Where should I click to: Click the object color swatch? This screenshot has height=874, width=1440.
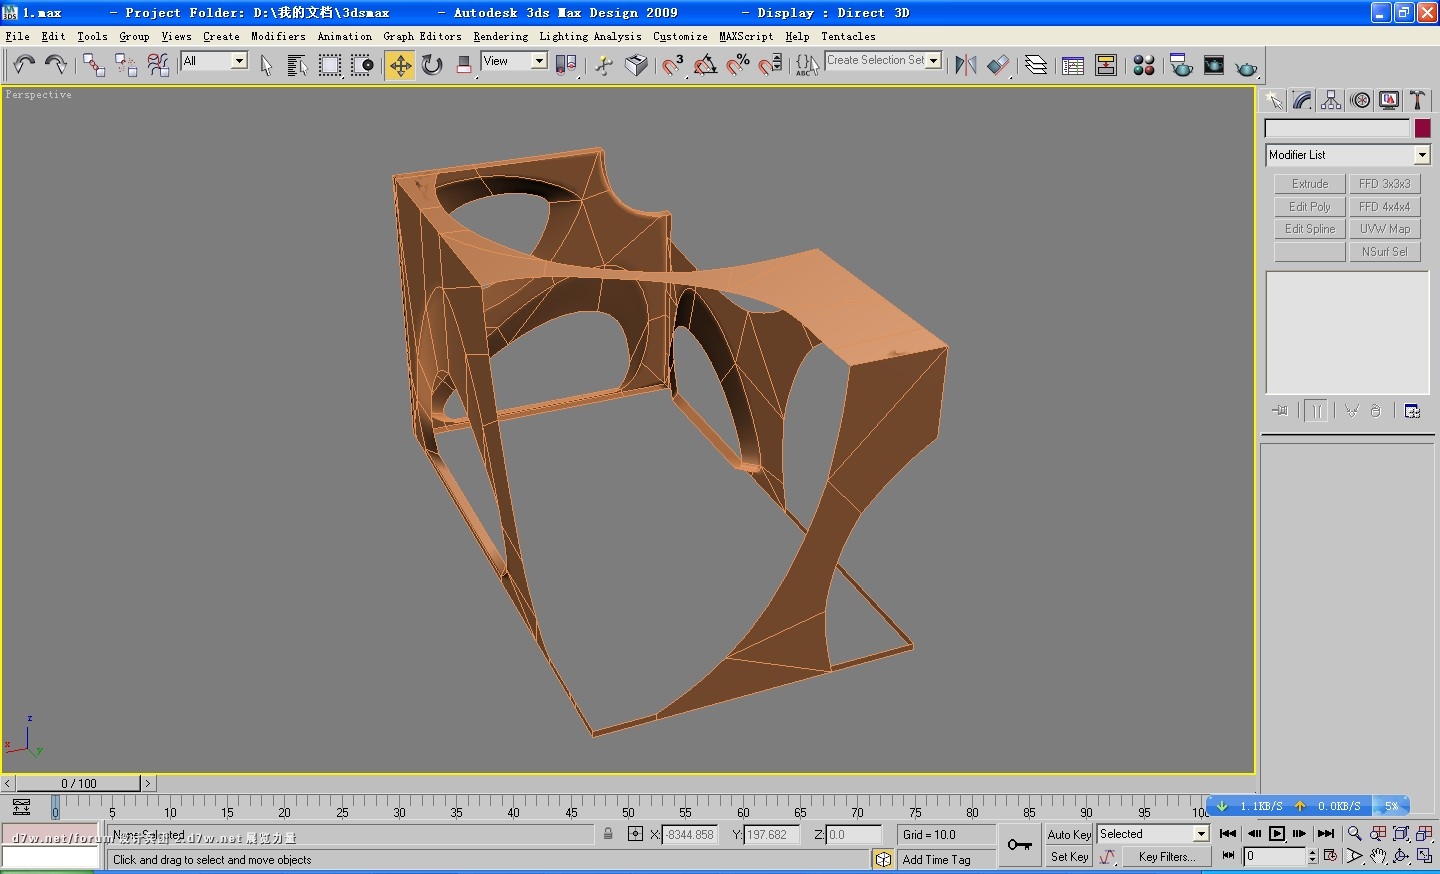coord(1422,128)
